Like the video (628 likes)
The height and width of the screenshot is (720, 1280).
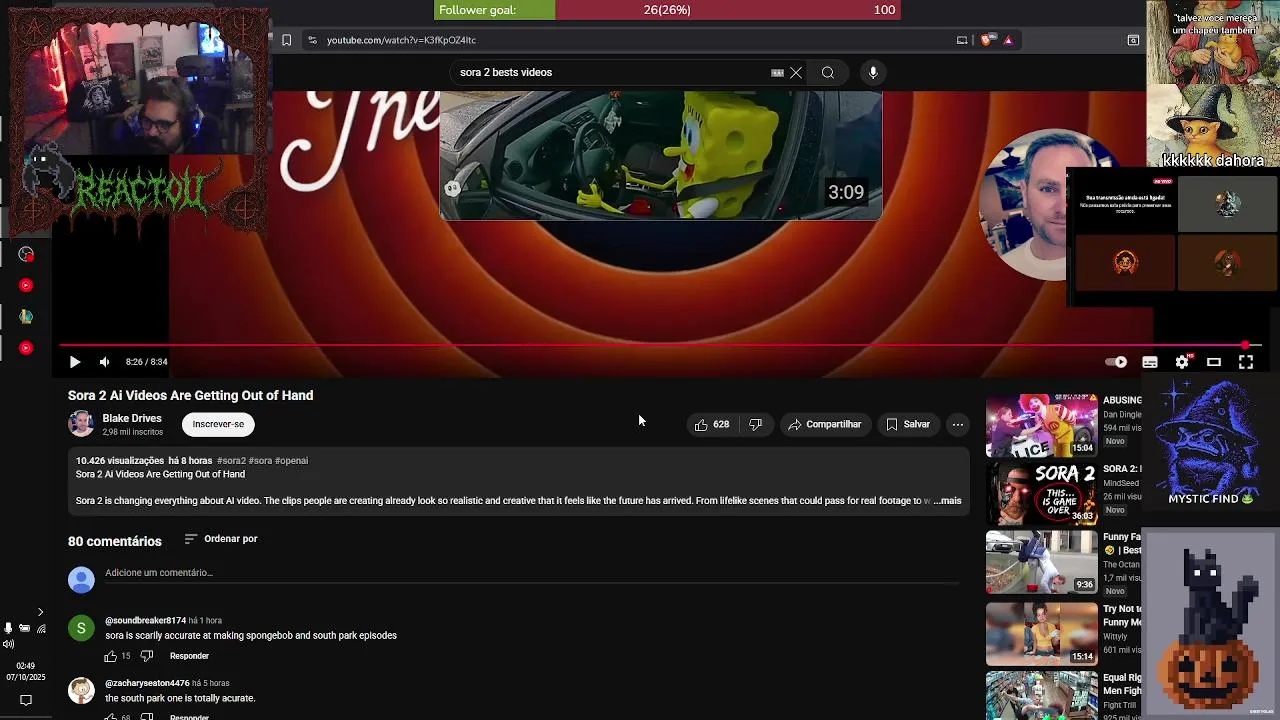point(711,424)
